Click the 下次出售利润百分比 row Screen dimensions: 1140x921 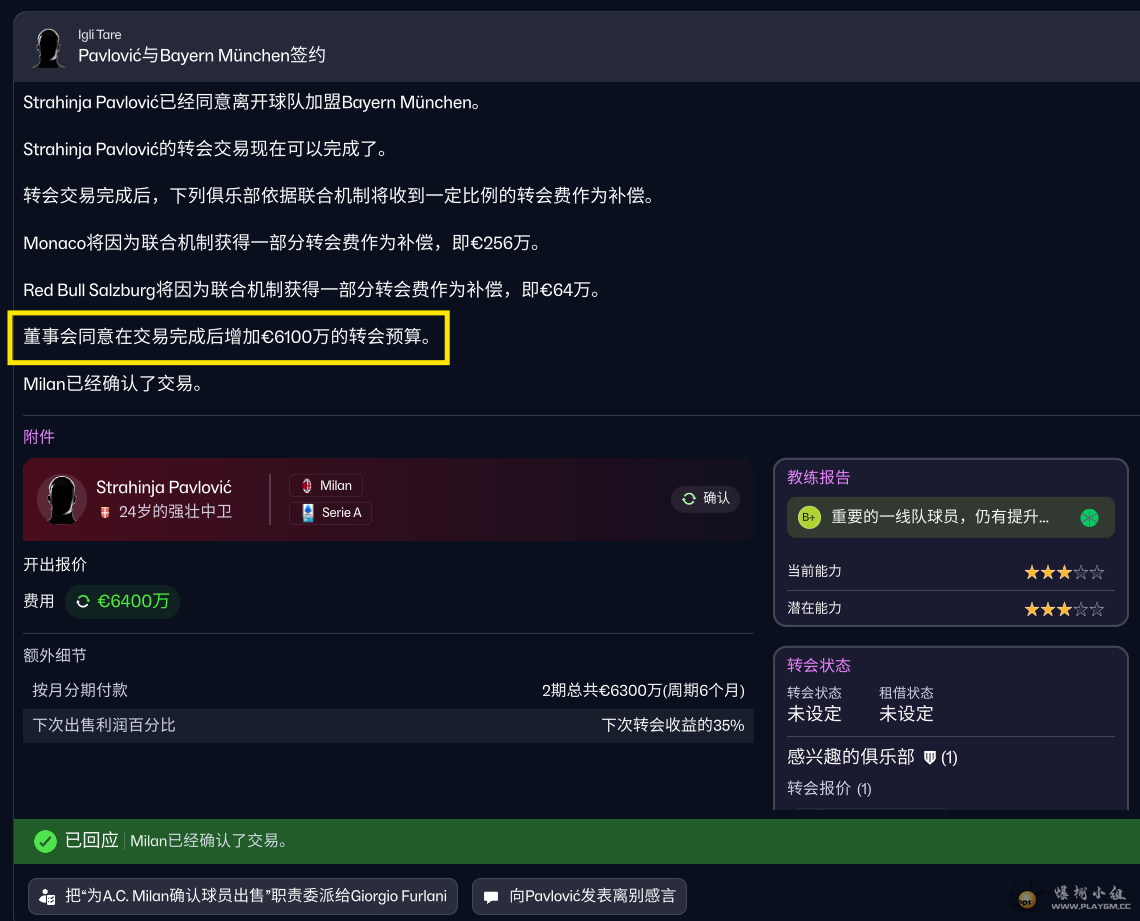tap(388, 725)
